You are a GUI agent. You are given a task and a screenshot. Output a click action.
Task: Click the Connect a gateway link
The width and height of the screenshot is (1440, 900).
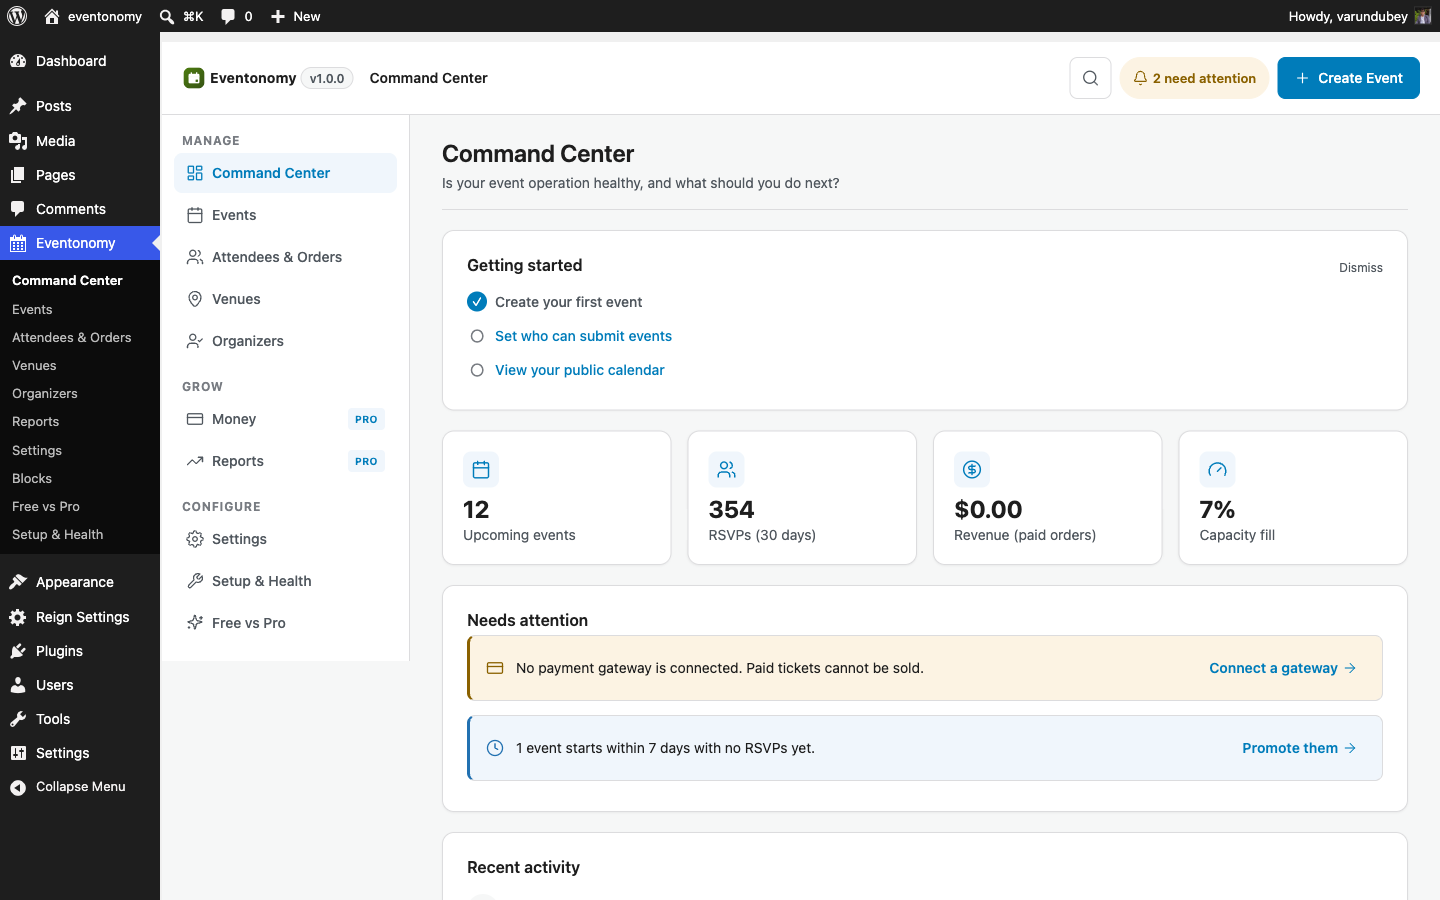1282,668
